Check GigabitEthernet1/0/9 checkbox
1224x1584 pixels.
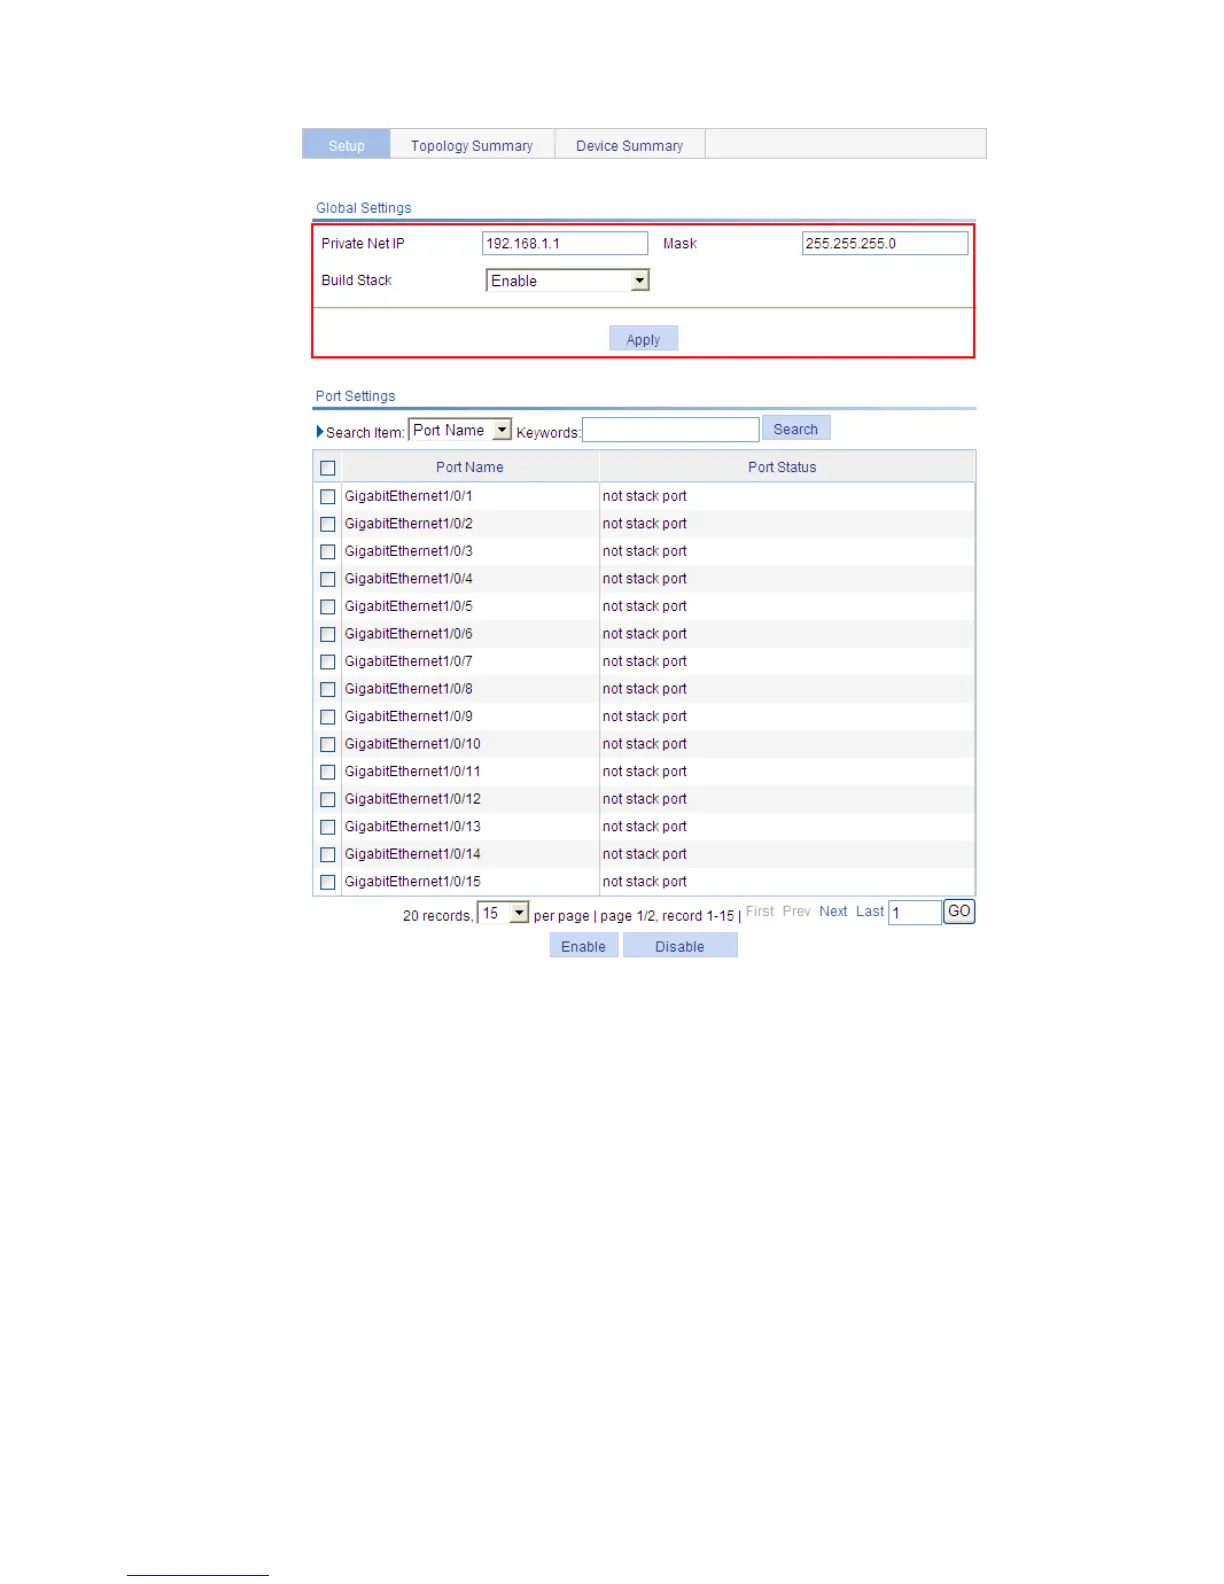pyautogui.click(x=327, y=717)
